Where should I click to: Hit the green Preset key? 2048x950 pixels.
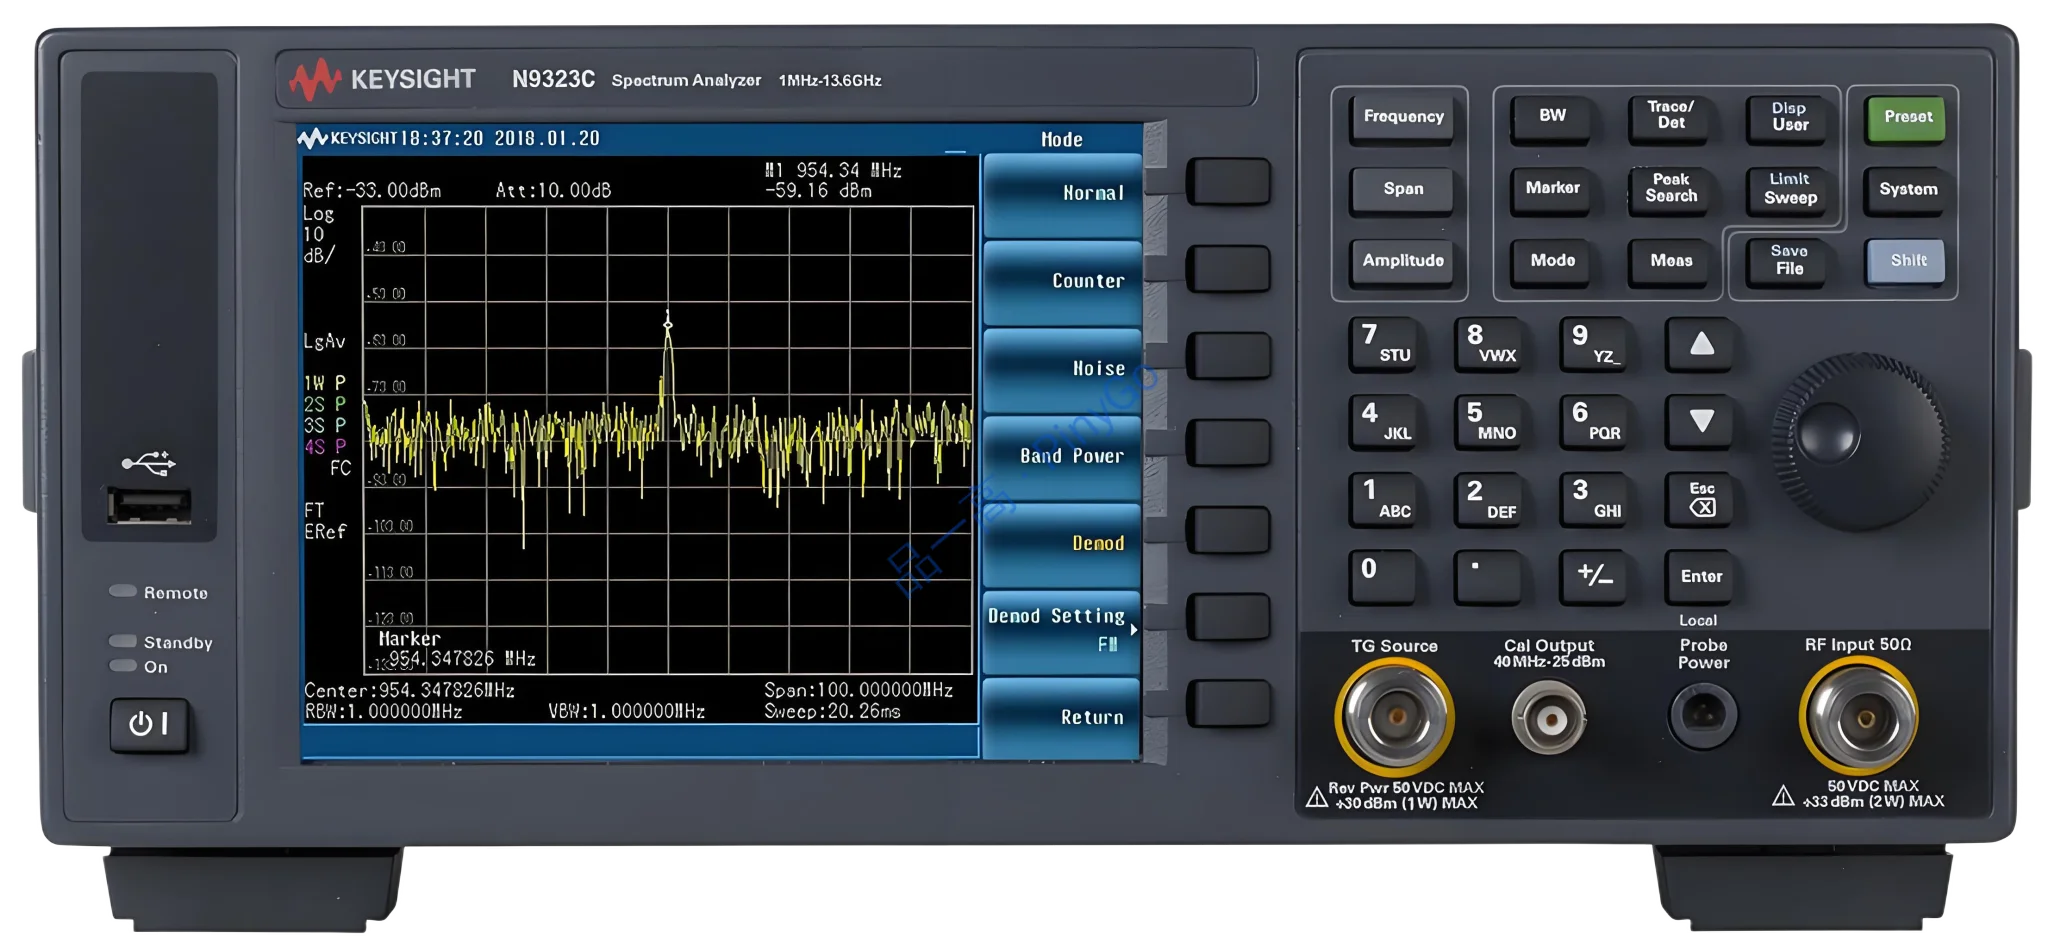(x=1908, y=118)
